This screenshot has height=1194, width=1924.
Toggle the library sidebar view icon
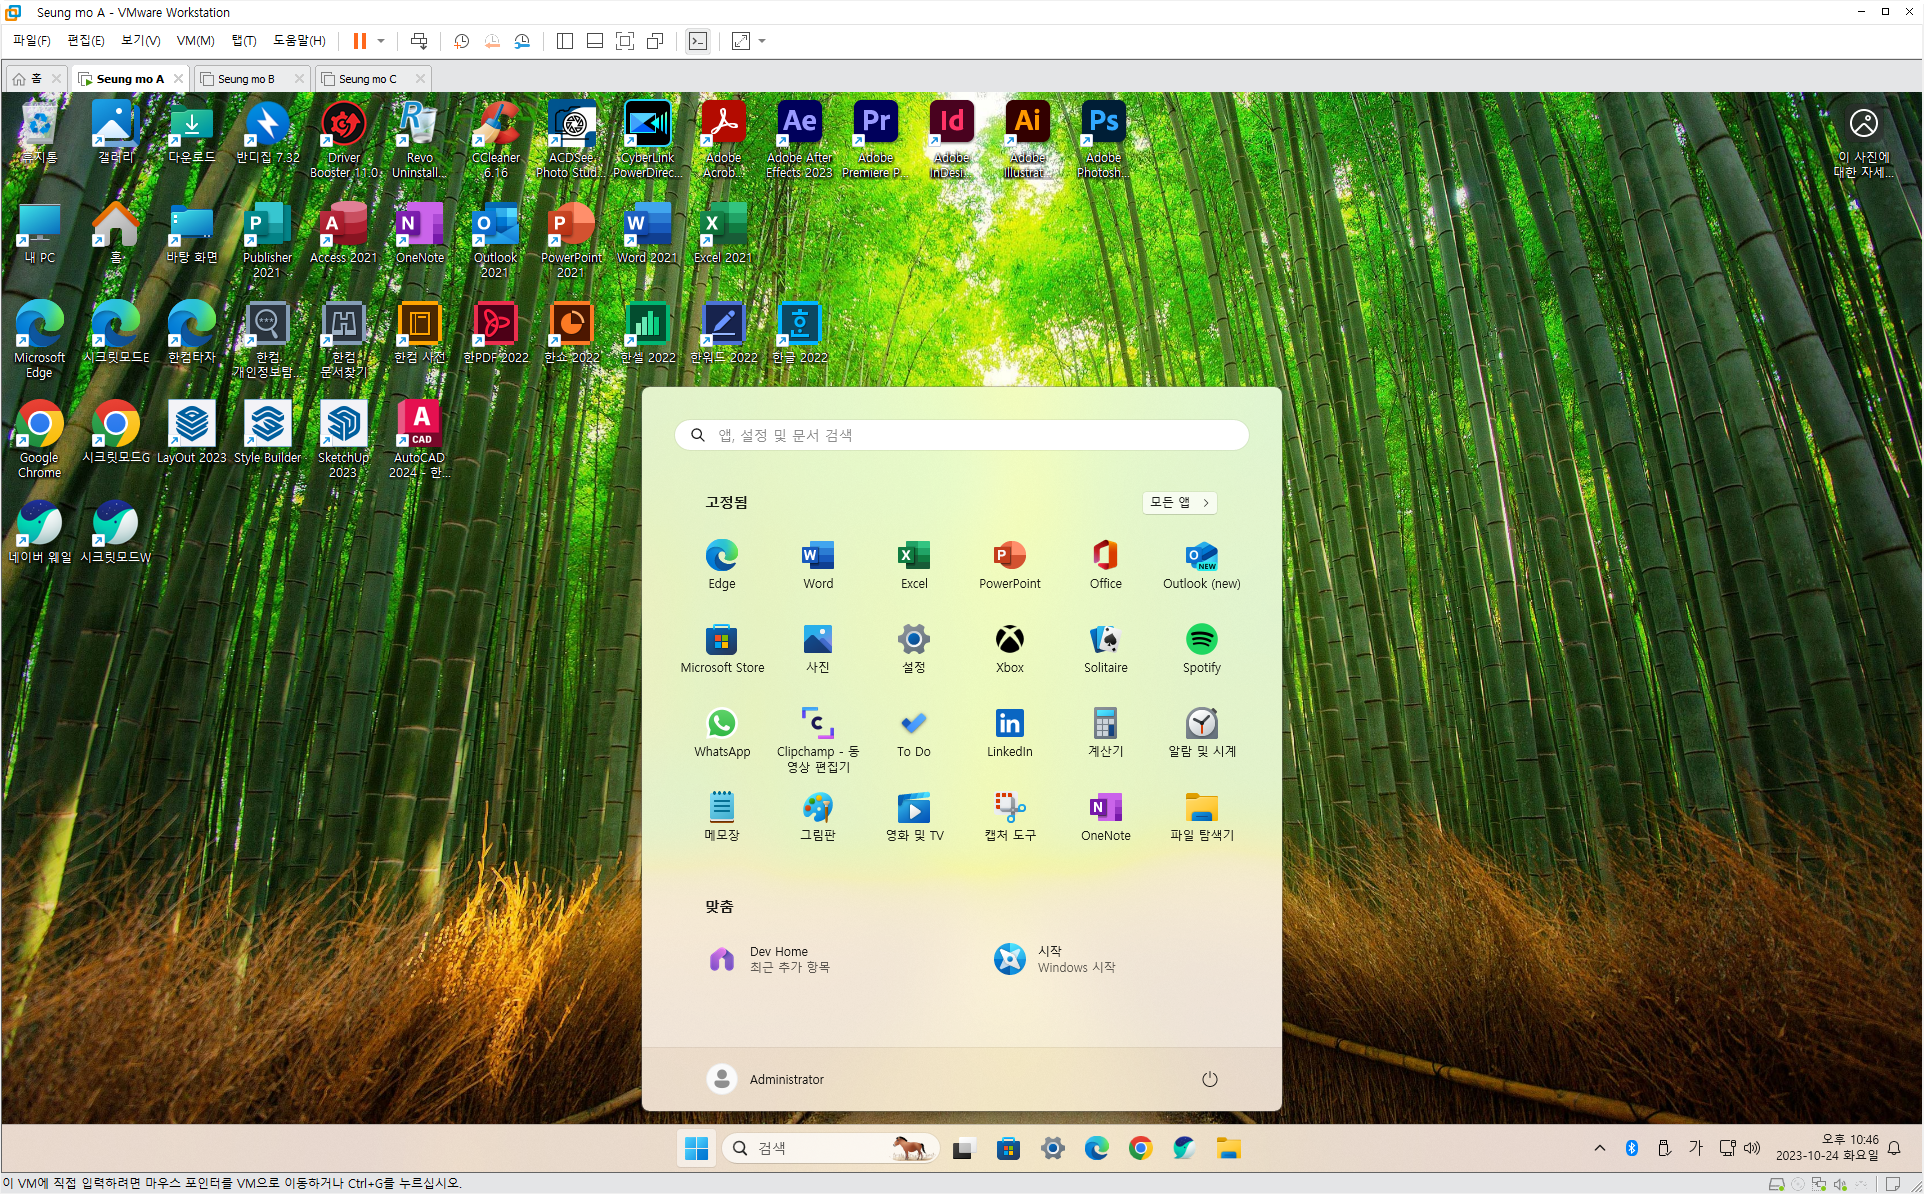pyautogui.click(x=564, y=41)
